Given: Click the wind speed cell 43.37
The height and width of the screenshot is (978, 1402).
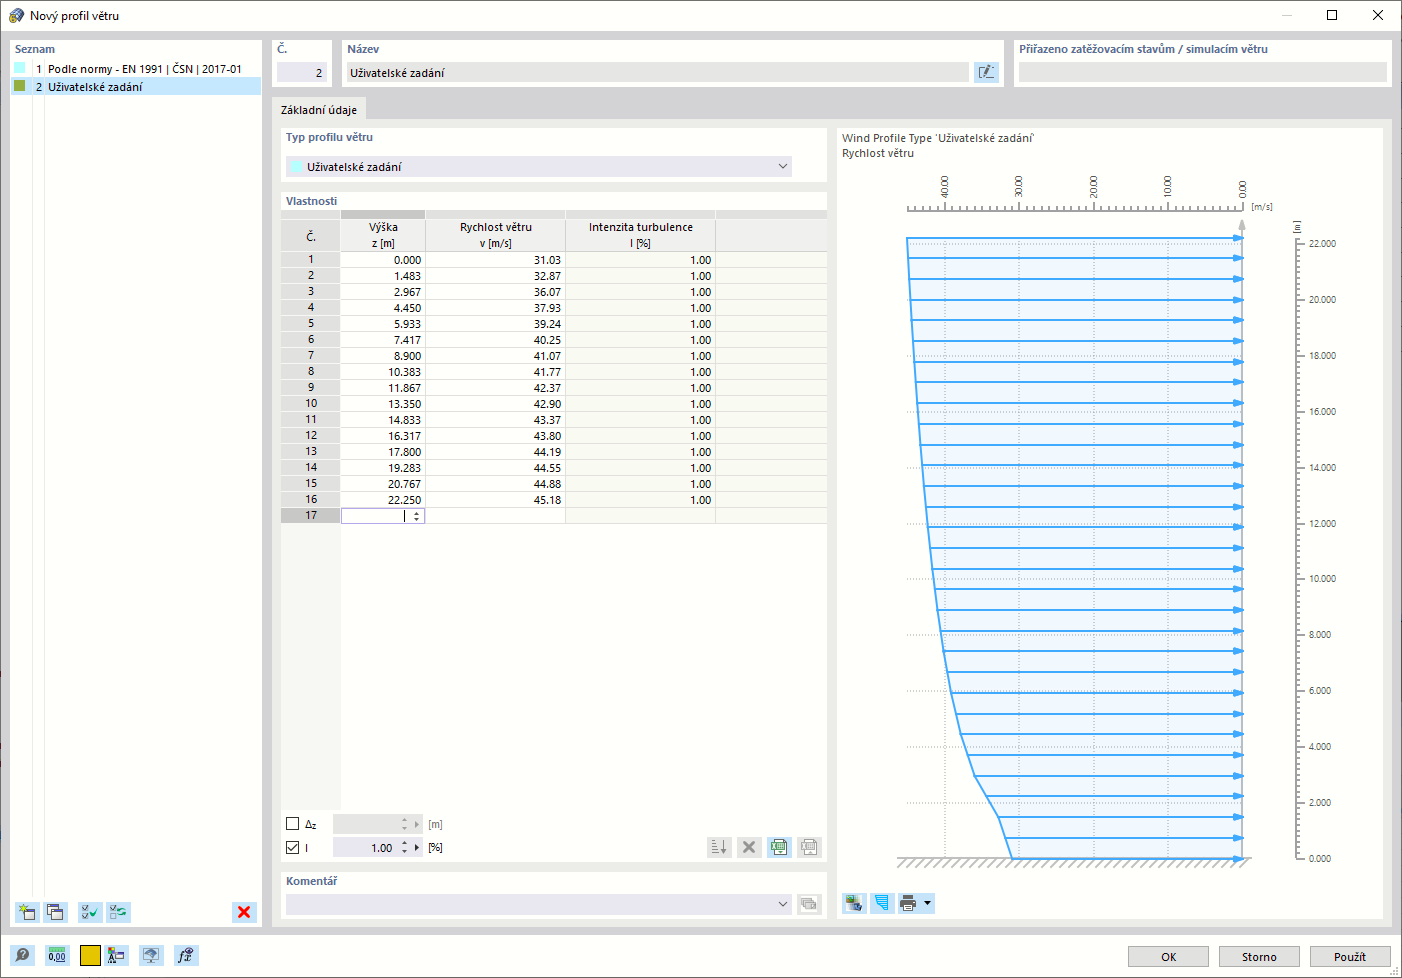Looking at the screenshot, I should 495,420.
